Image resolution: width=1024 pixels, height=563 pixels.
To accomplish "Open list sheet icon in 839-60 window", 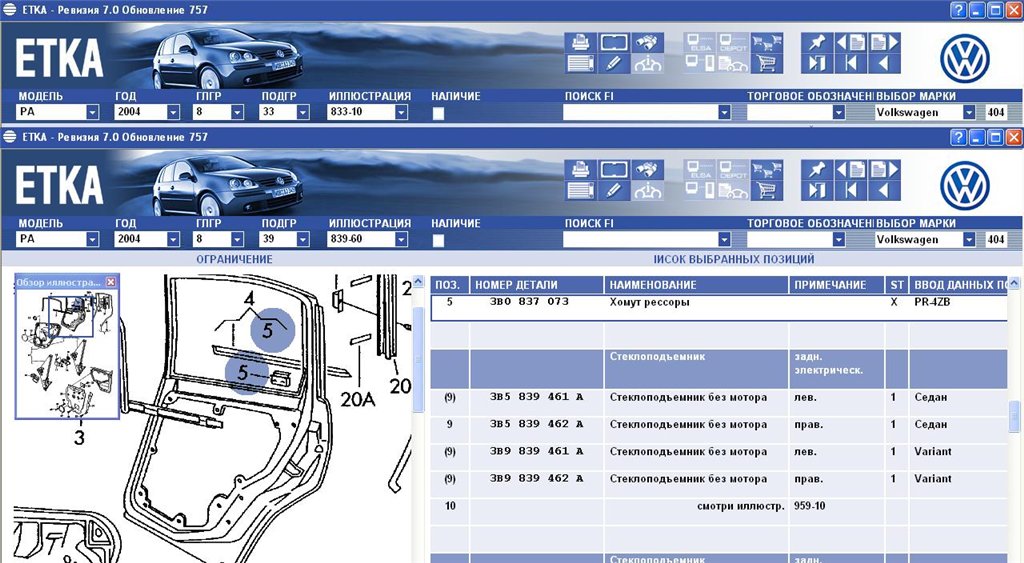I will pyautogui.click(x=580, y=191).
